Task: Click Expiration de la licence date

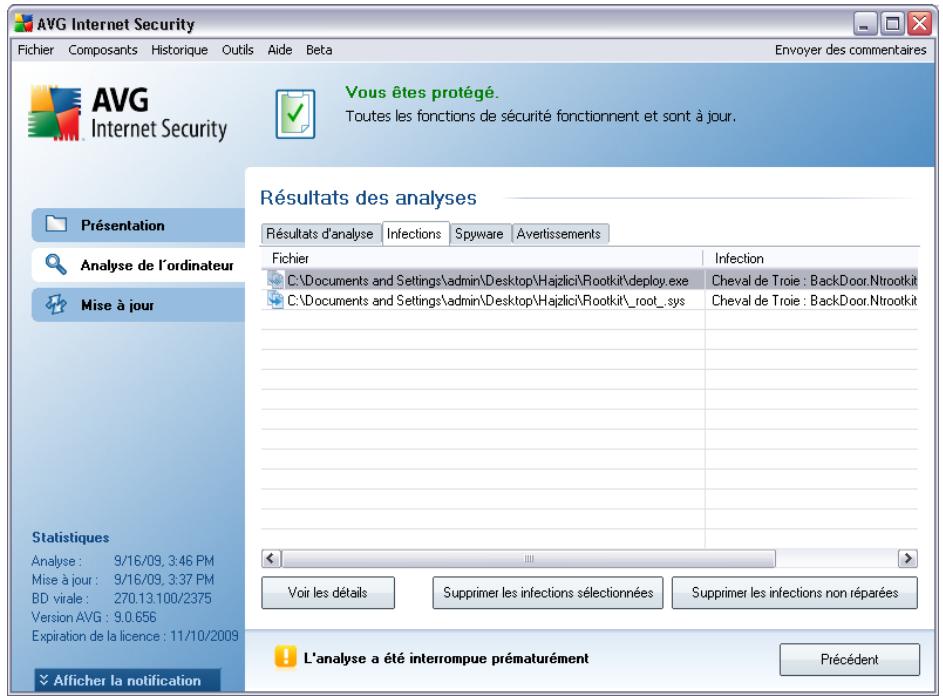Action: click(x=204, y=635)
